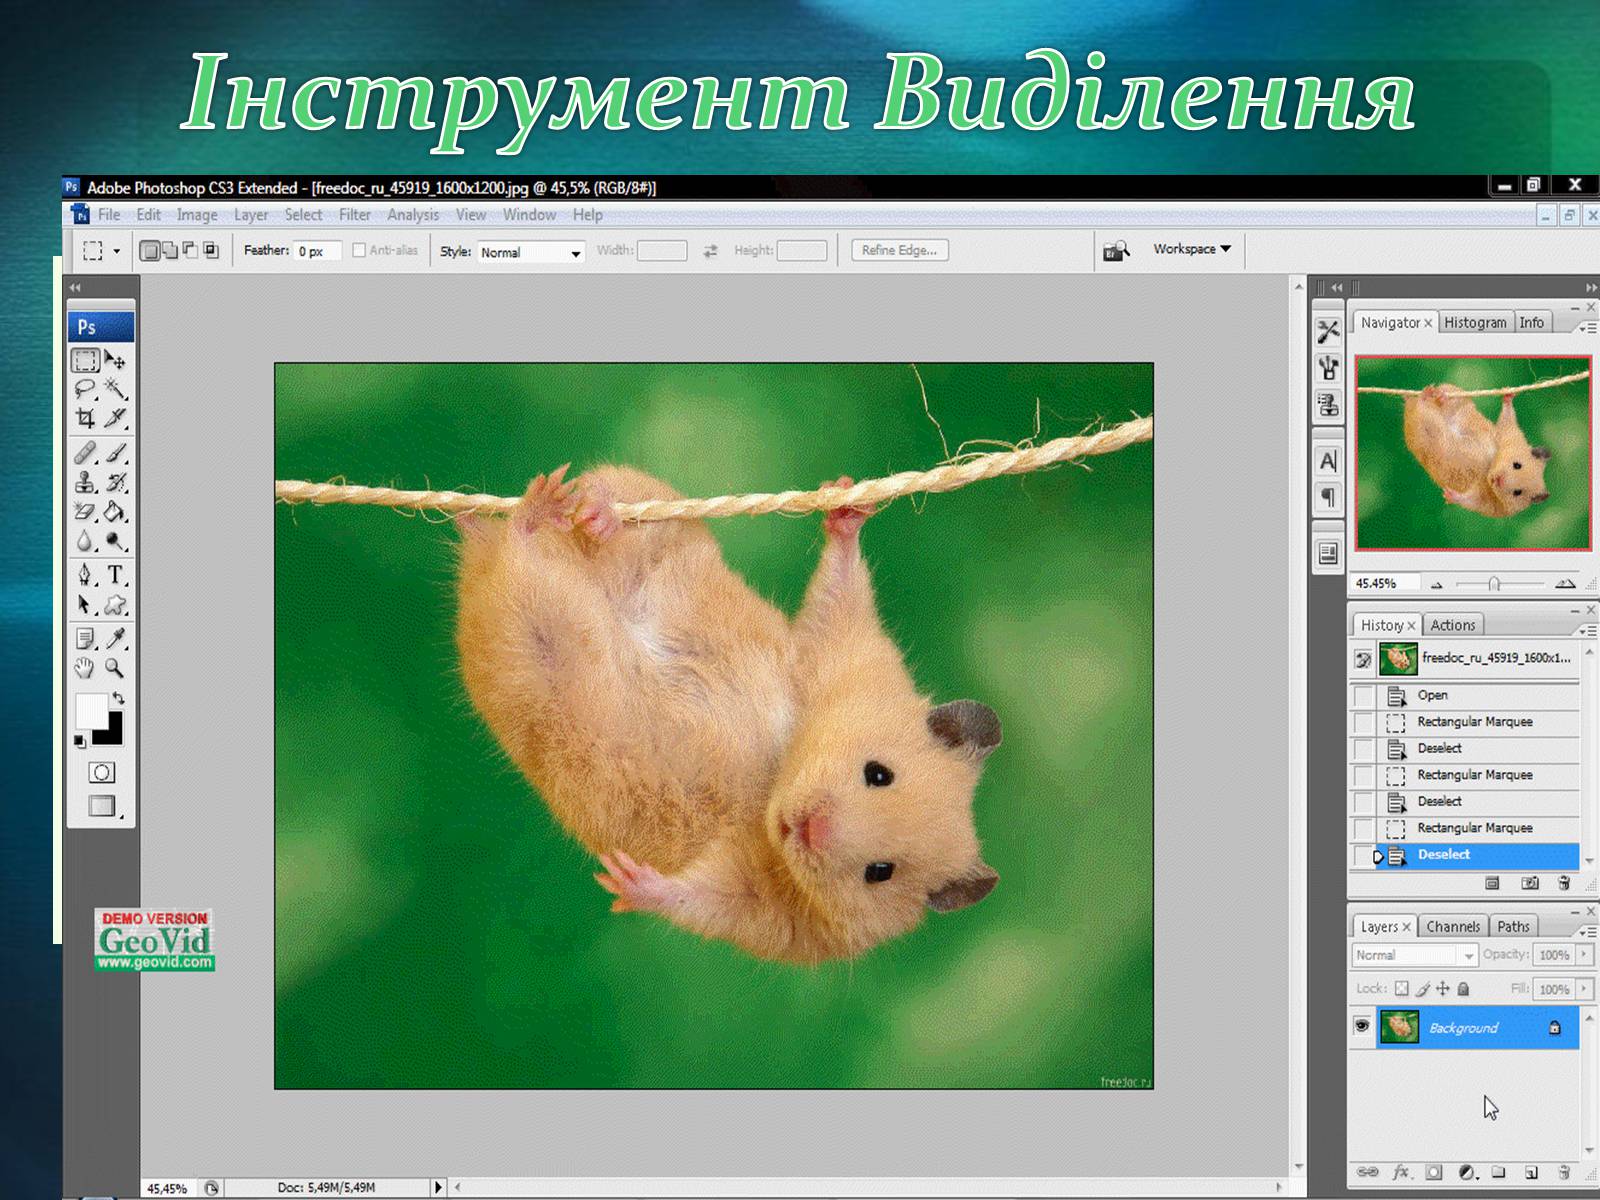Select the Notes tool
The height and width of the screenshot is (1200, 1600).
(x=86, y=638)
